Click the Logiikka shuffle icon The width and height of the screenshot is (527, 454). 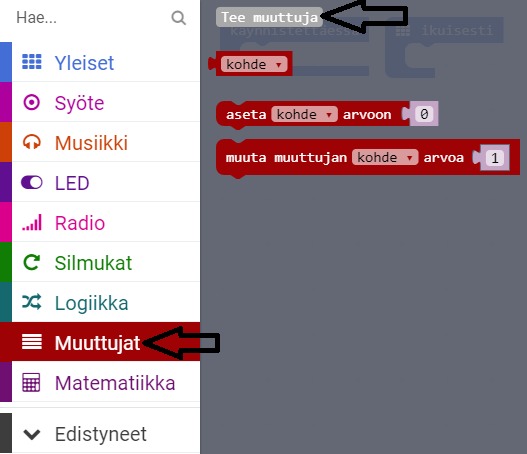[x=32, y=302]
